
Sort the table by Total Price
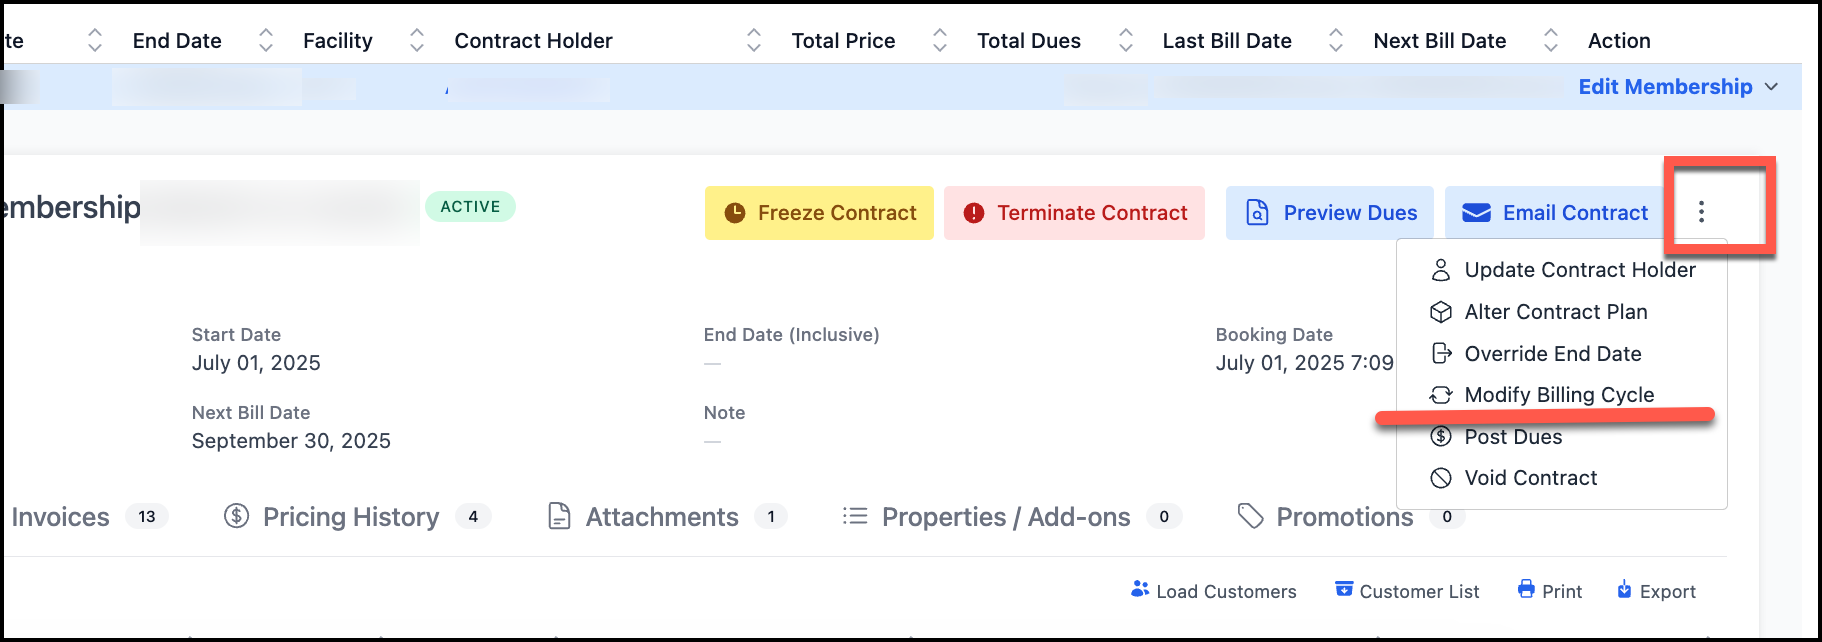coord(940,40)
